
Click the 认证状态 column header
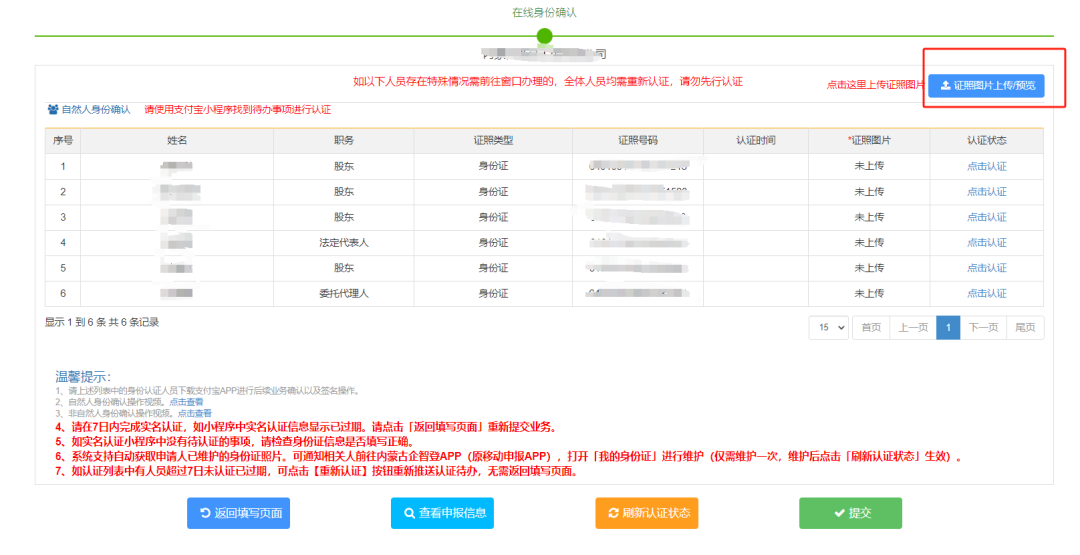[986, 140]
